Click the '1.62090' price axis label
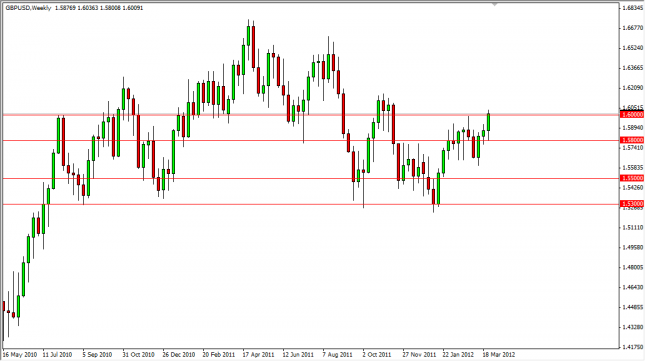The height and width of the screenshot is (361, 645). [633, 88]
